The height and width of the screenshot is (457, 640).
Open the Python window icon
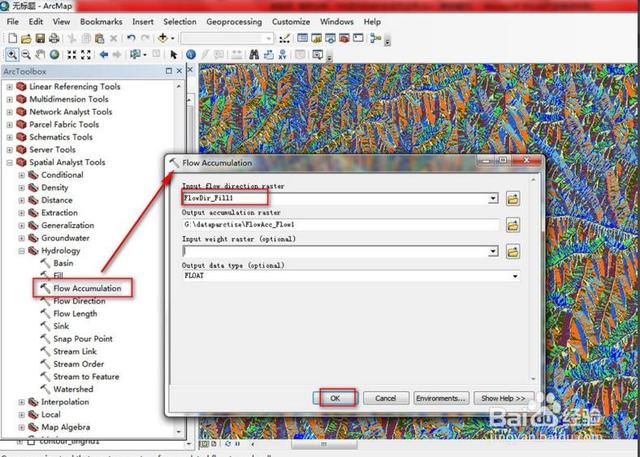tap(358, 38)
